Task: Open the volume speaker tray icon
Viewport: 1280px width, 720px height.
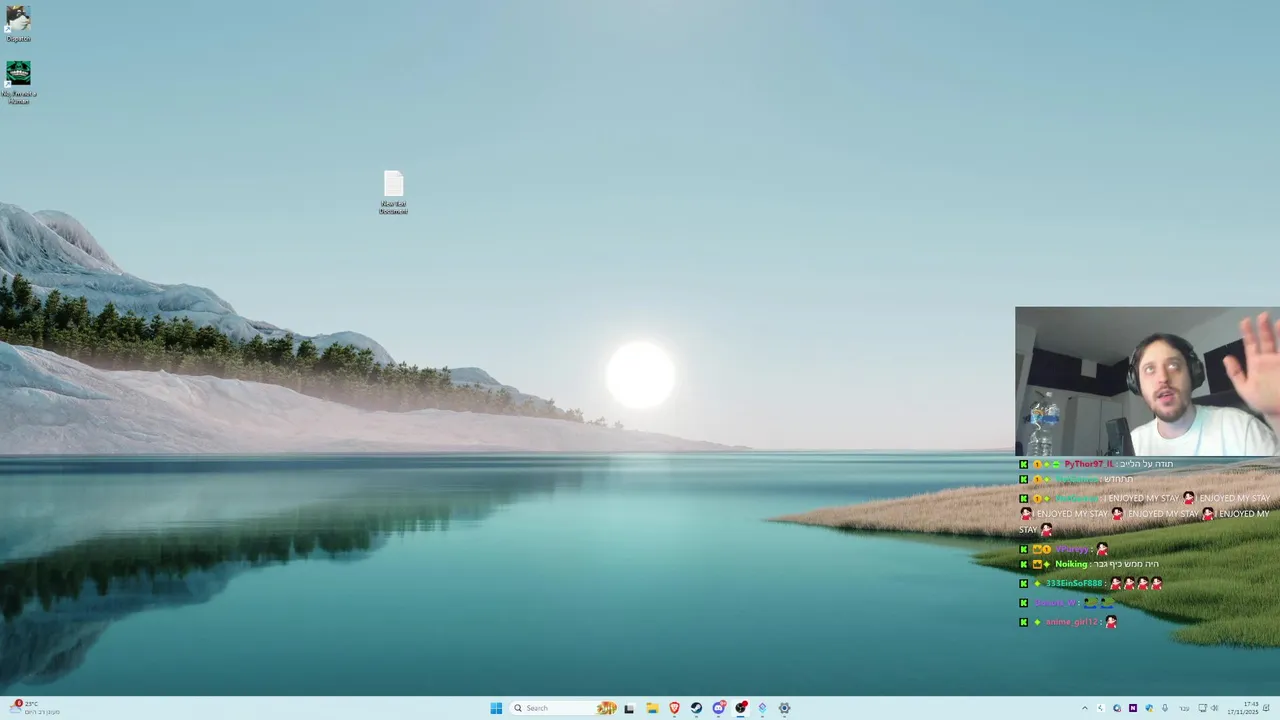Action: (1215, 708)
